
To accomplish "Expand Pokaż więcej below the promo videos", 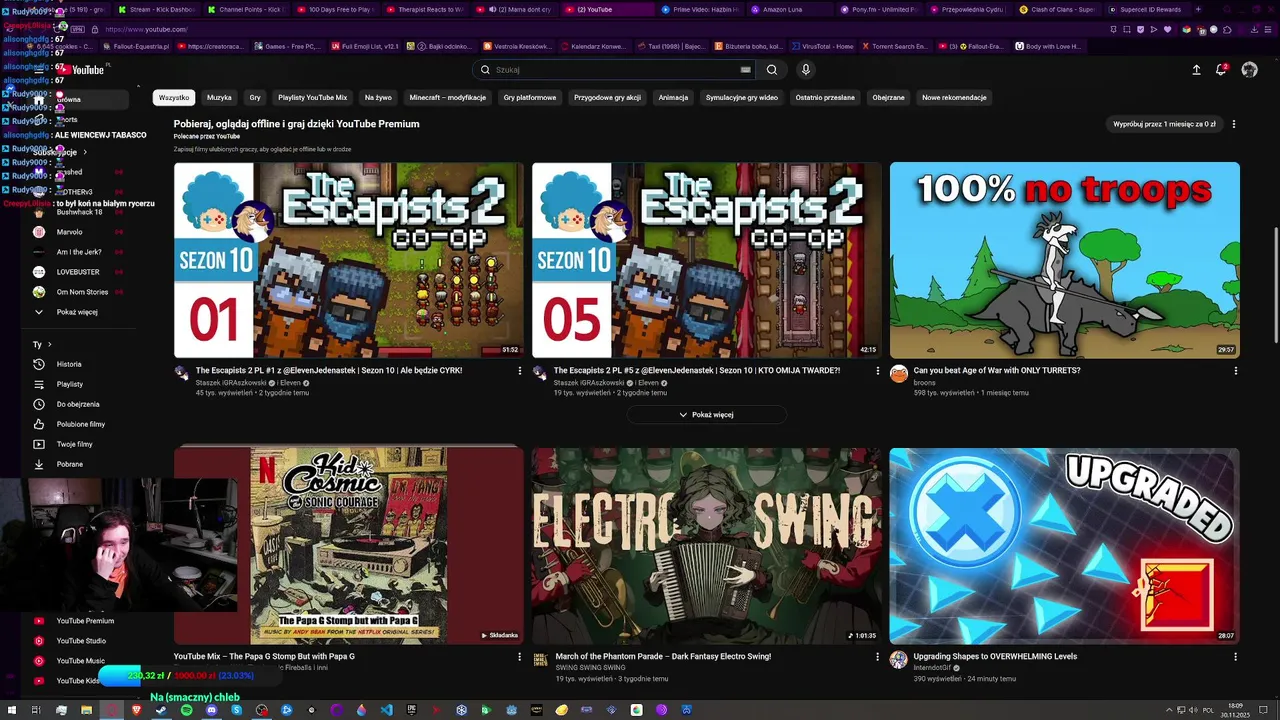I will (x=706, y=414).
